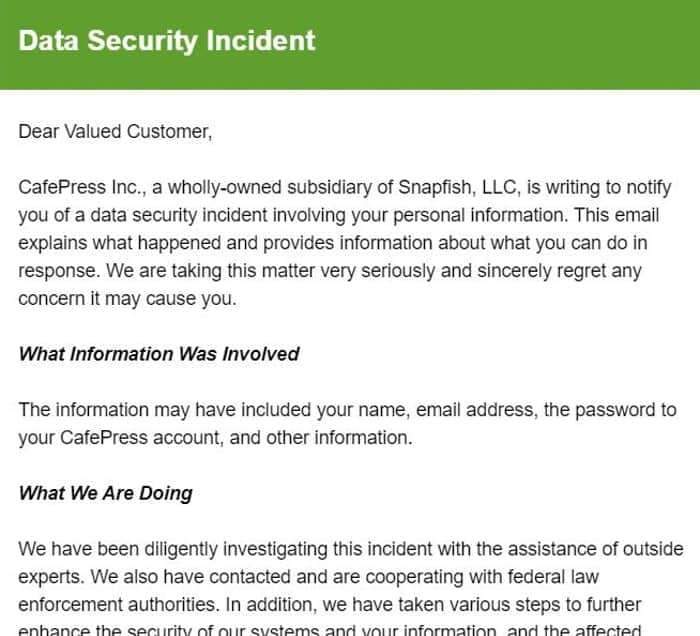The height and width of the screenshot is (636, 700).
Task: Click the Snapfish, LLC text
Action: coord(459,187)
